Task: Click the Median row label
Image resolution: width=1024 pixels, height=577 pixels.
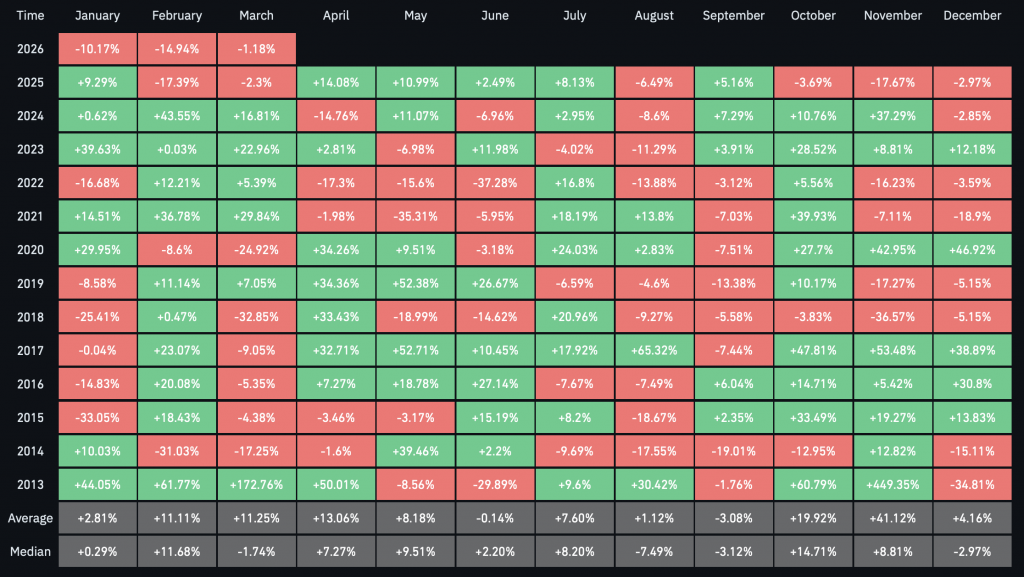Action: (29, 552)
